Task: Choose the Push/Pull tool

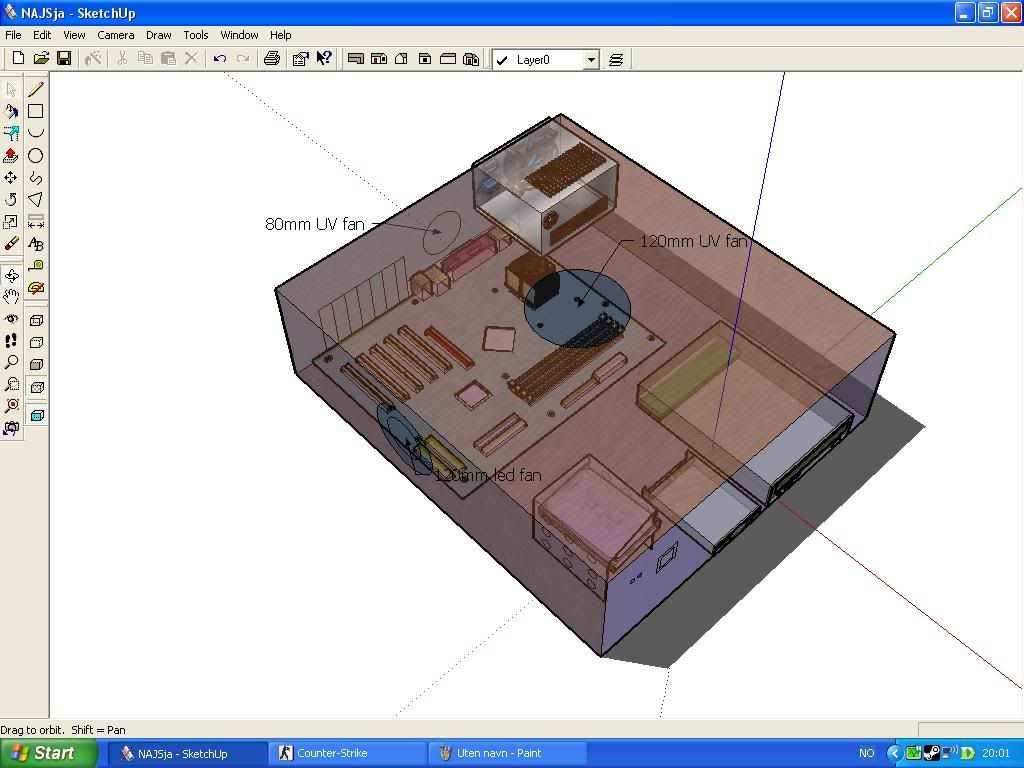Action: click(11, 156)
